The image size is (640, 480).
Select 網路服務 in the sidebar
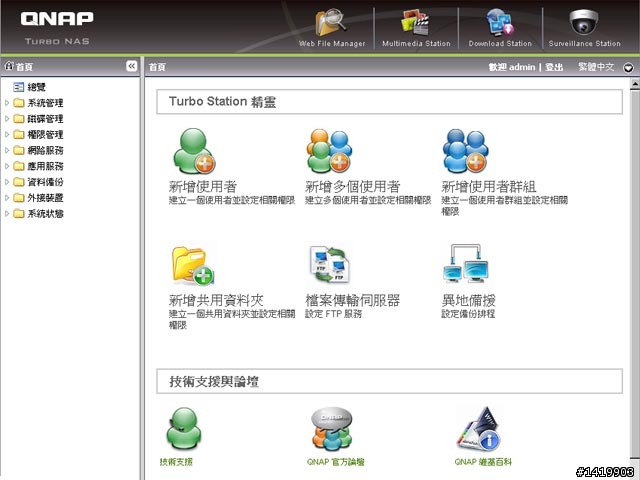click(45, 150)
